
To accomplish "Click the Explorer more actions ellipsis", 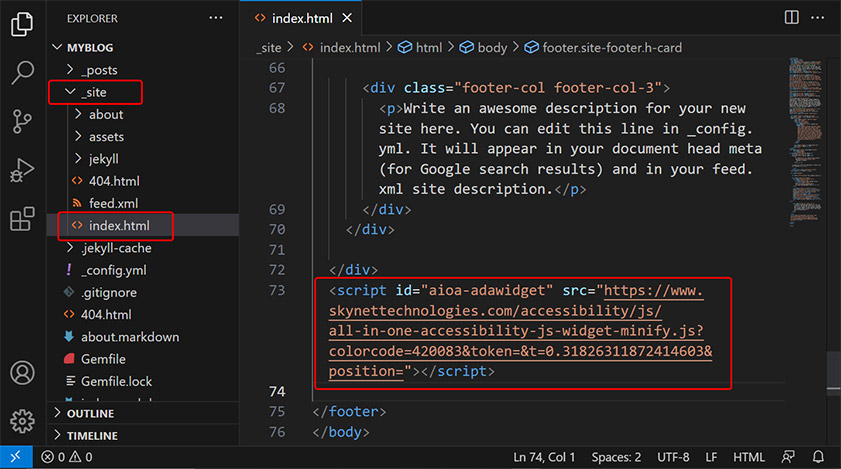I will point(216,18).
